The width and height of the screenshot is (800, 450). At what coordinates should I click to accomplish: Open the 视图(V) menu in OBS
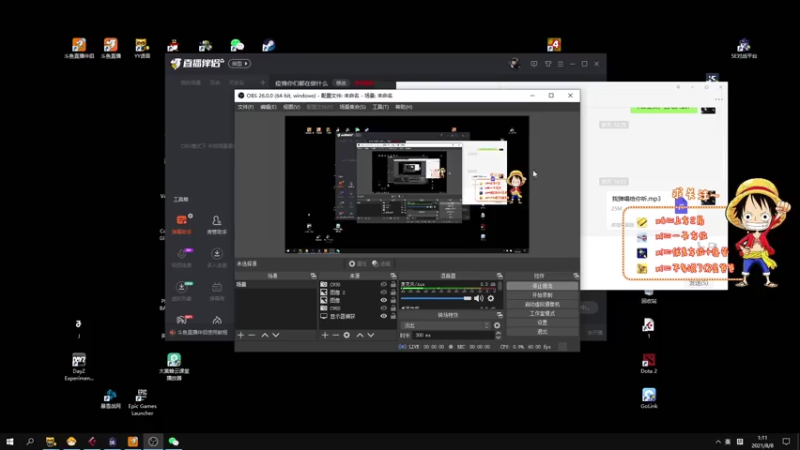291,107
